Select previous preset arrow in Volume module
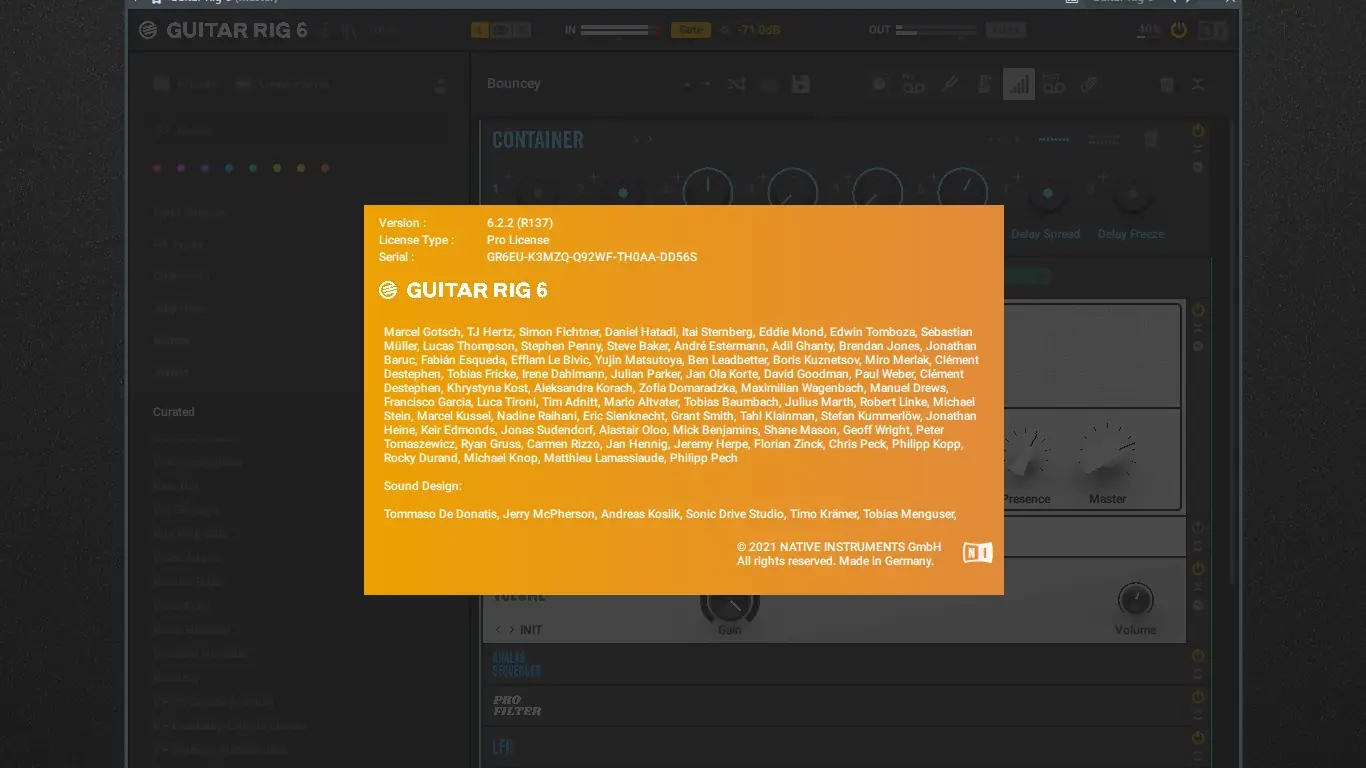Viewport: 1366px width, 768px height. pyautogui.click(x=498, y=630)
